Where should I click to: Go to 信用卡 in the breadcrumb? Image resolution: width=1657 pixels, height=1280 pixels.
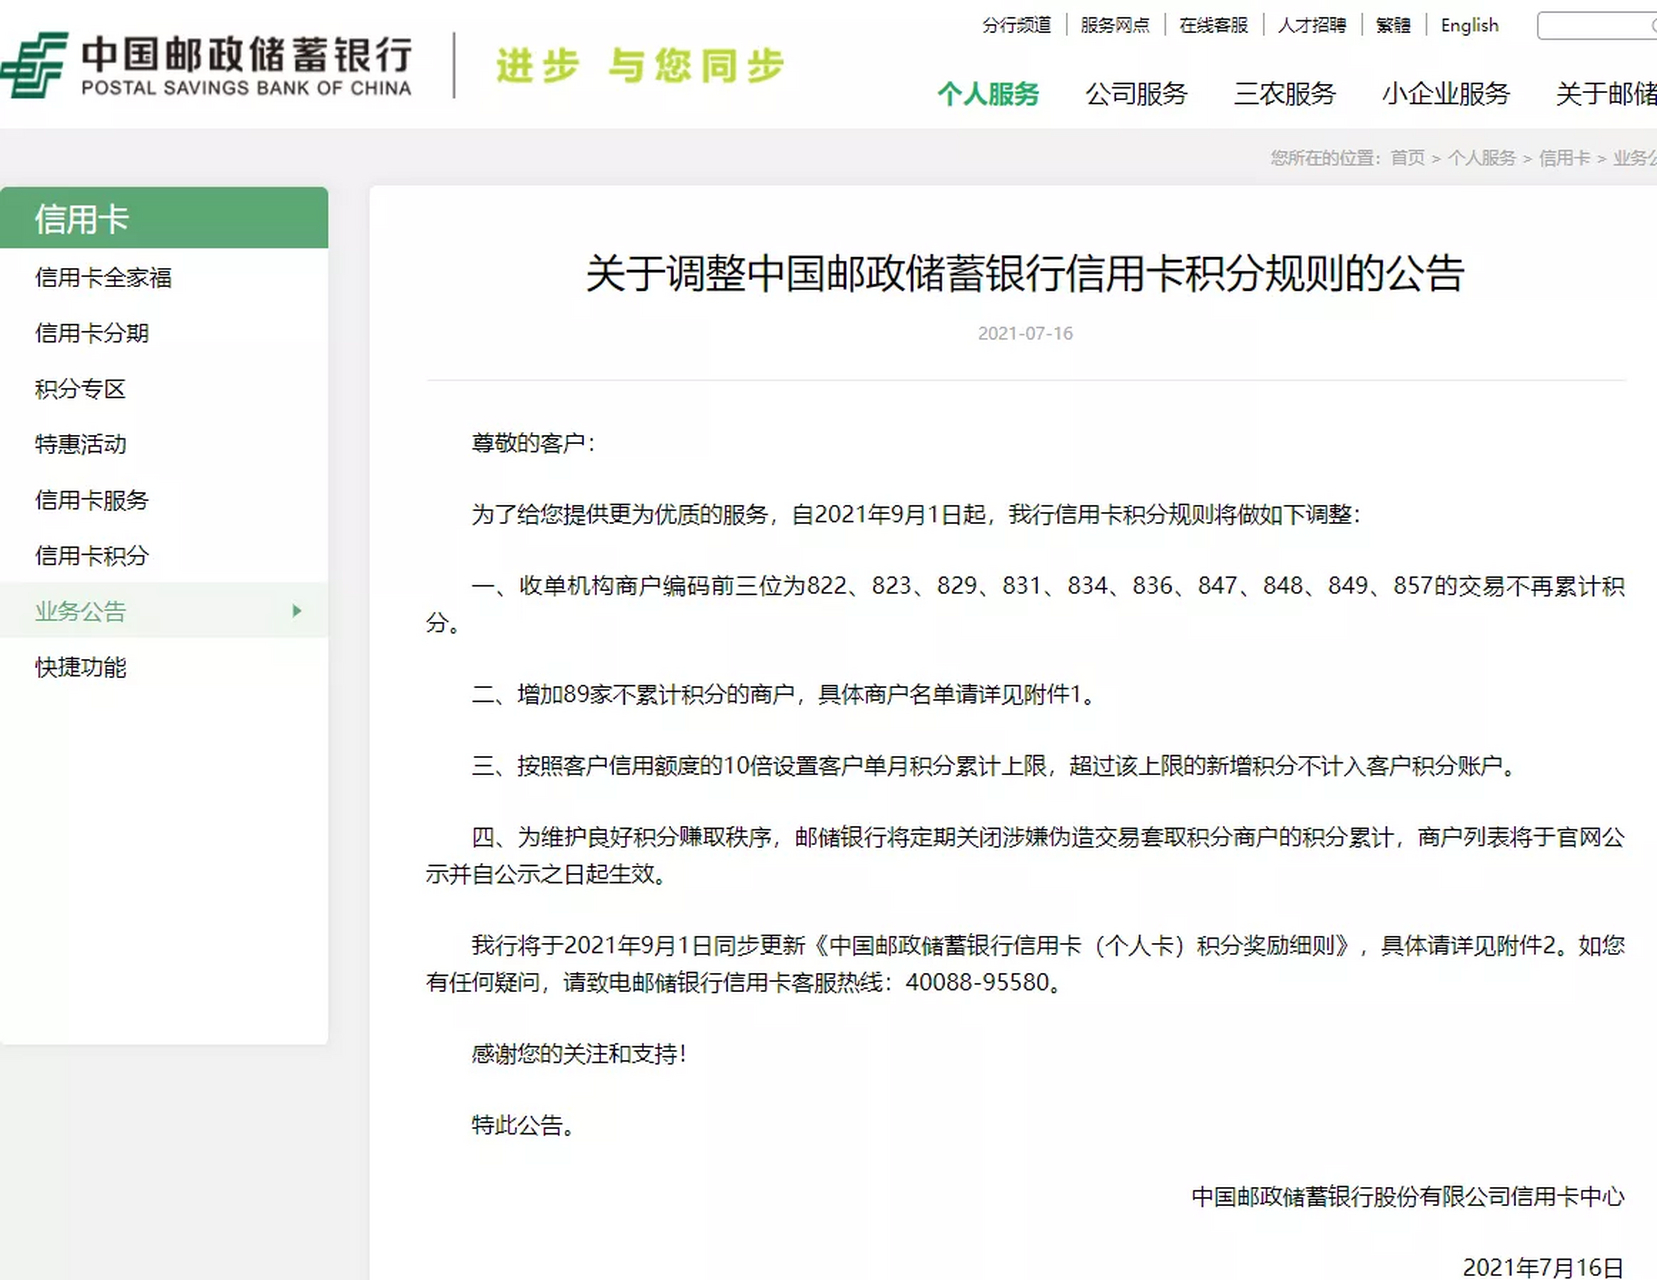click(x=1564, y=158)
